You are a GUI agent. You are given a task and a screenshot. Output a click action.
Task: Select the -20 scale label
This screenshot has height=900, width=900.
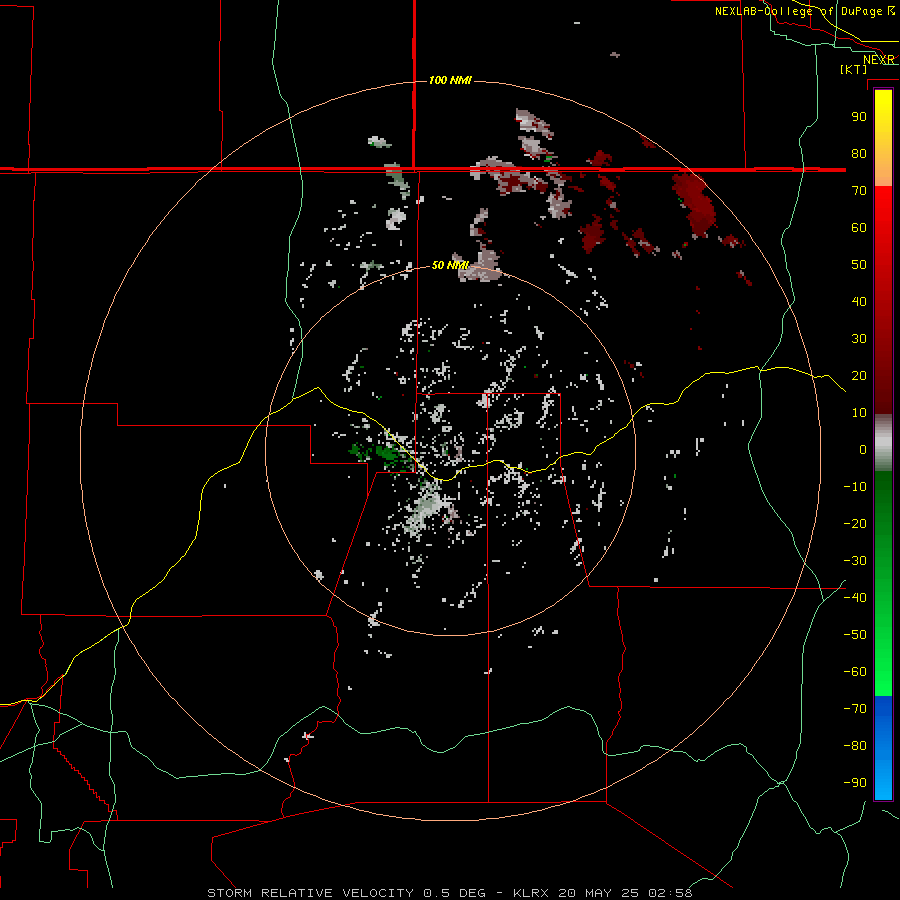[855, 523]
